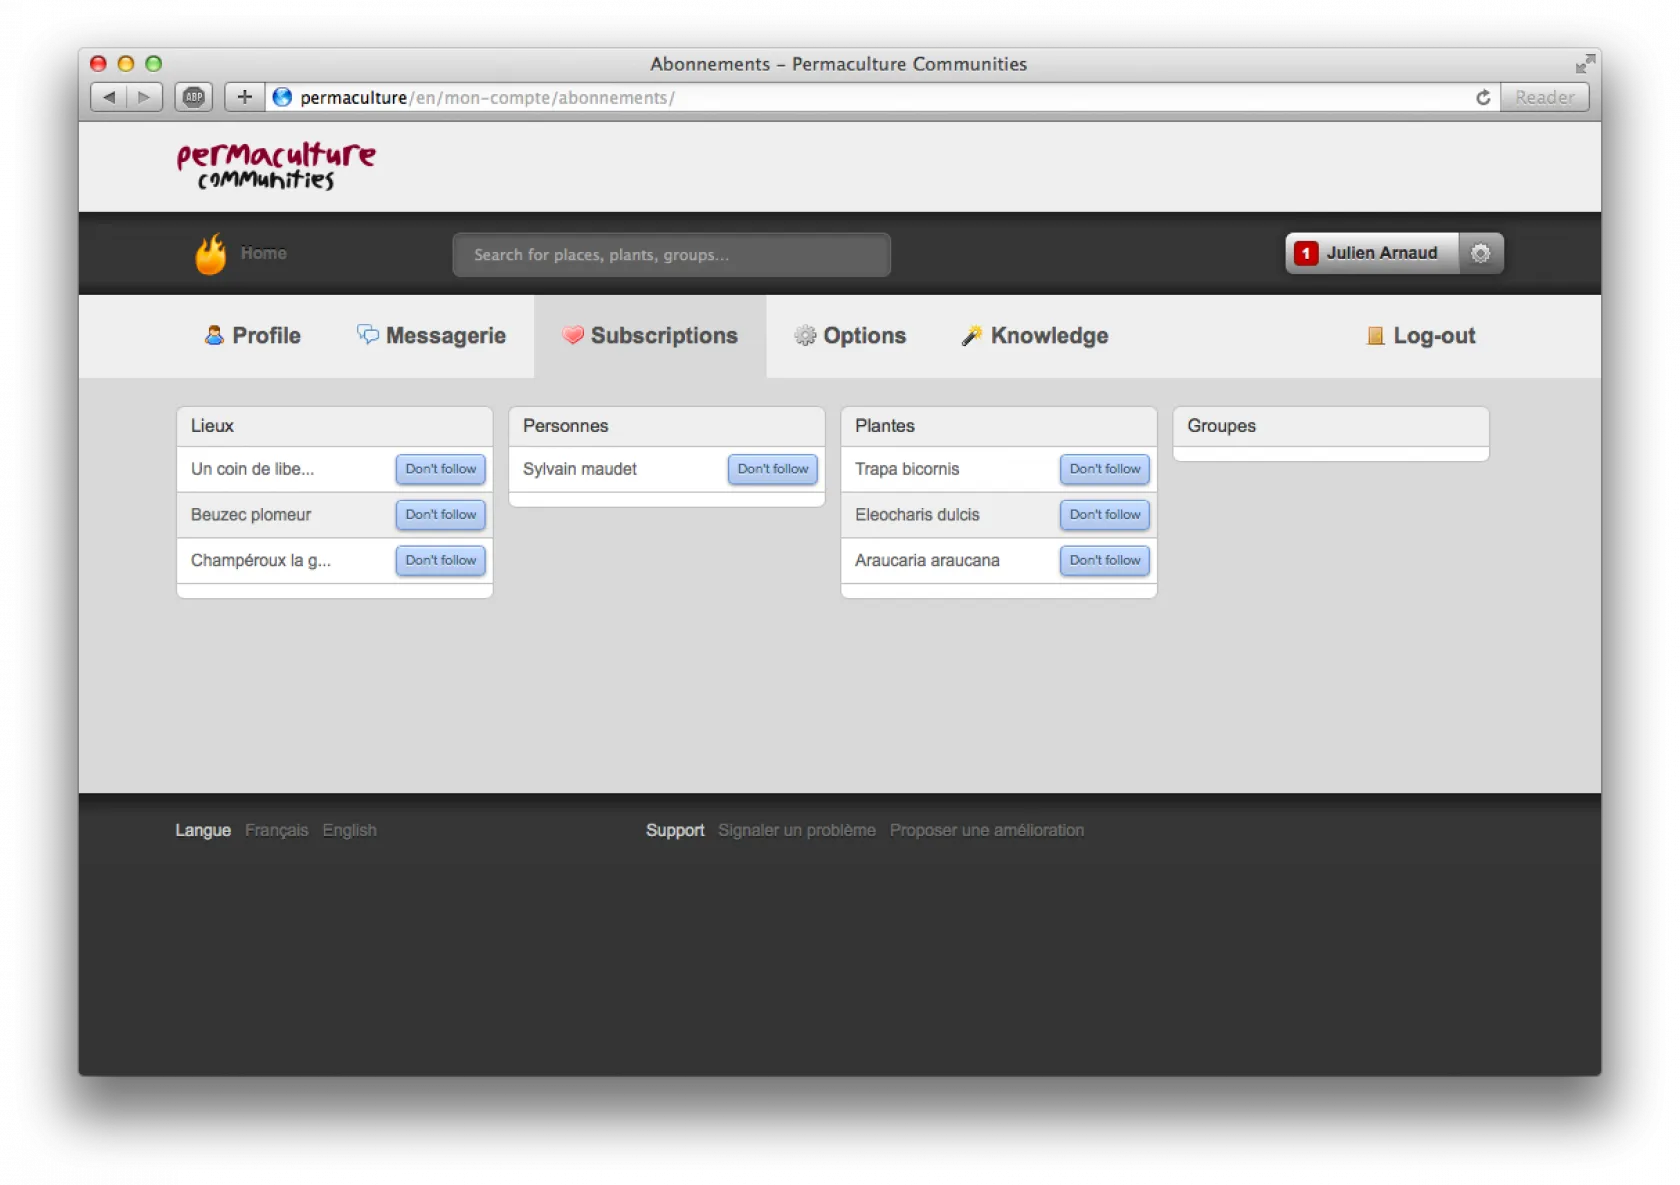1680x1185 pixels.
Task: Switch language to Français
Action: (x=276, y=830)
